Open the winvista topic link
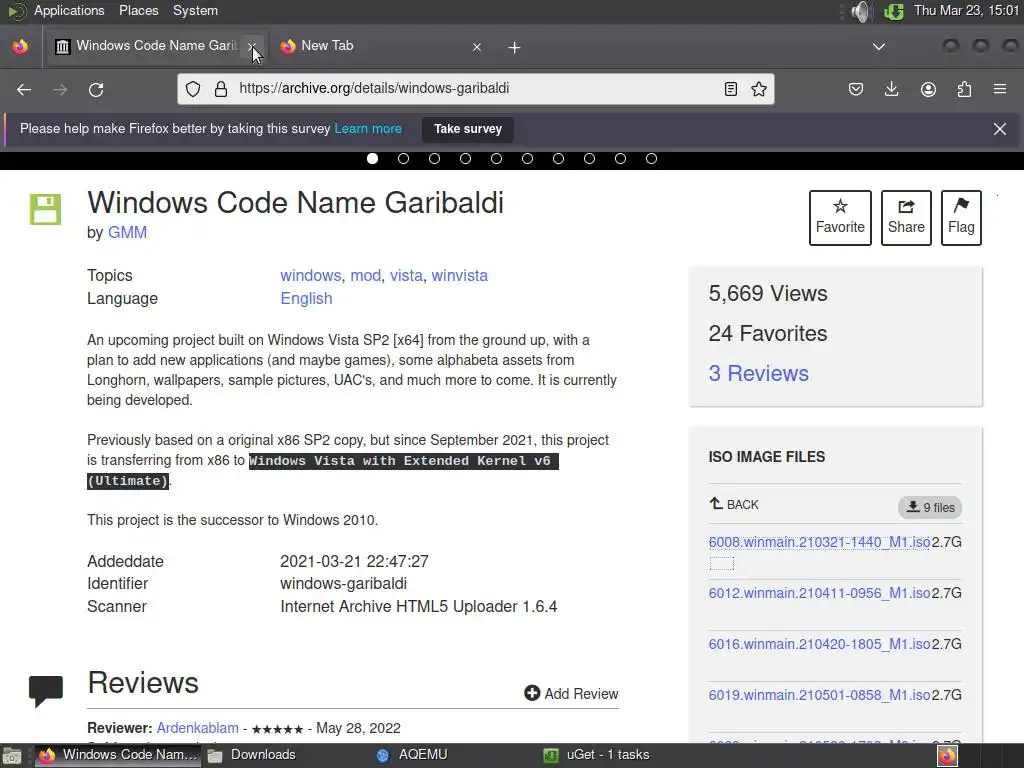1024x768 pixels. tap(460, 276)
